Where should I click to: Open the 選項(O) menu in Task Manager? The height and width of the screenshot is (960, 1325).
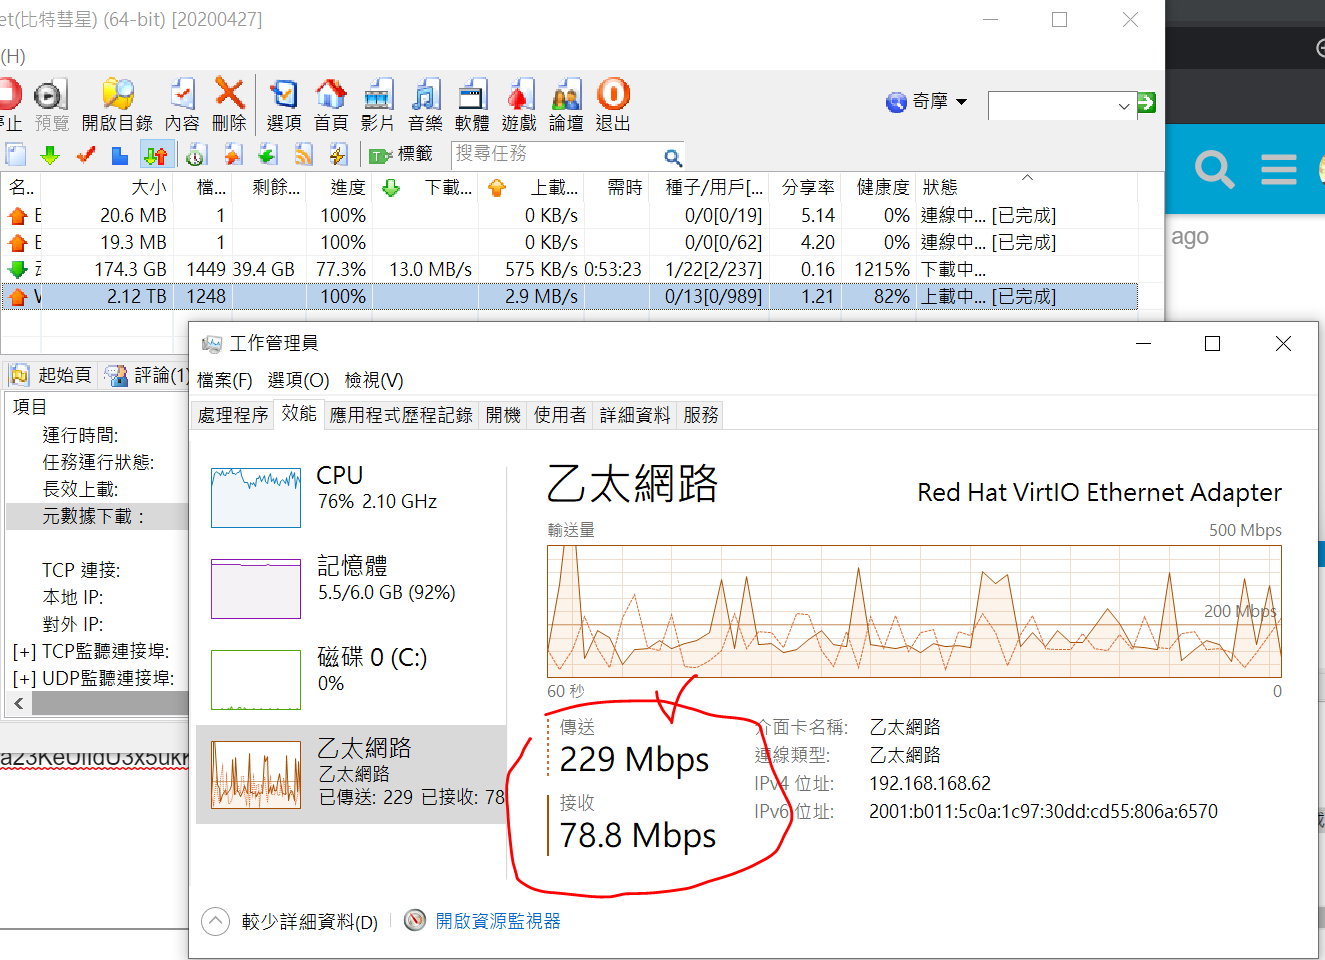click(298, 380)
